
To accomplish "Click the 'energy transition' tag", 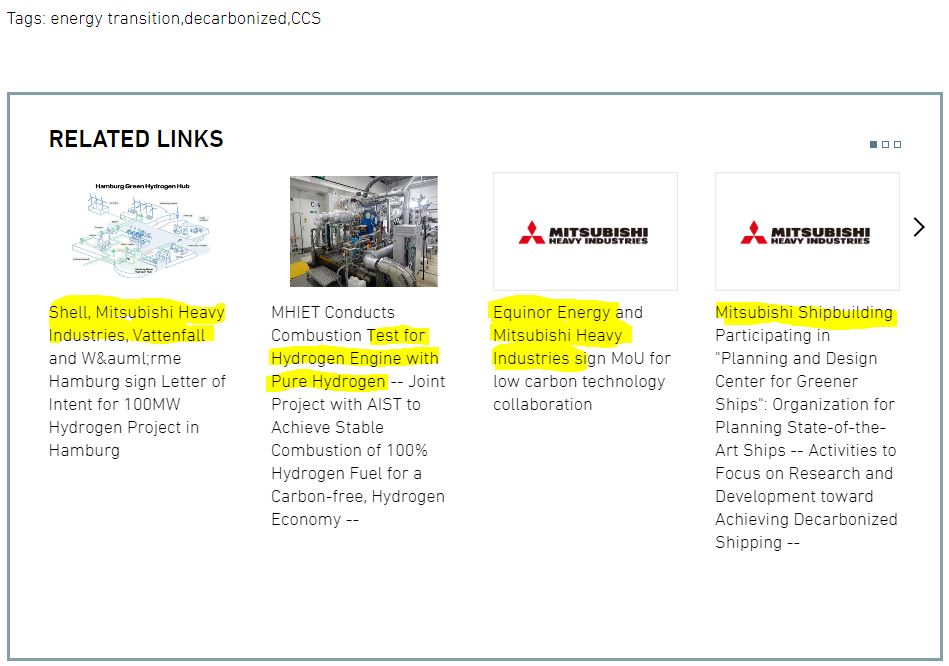I will click(x=115, y=18).
